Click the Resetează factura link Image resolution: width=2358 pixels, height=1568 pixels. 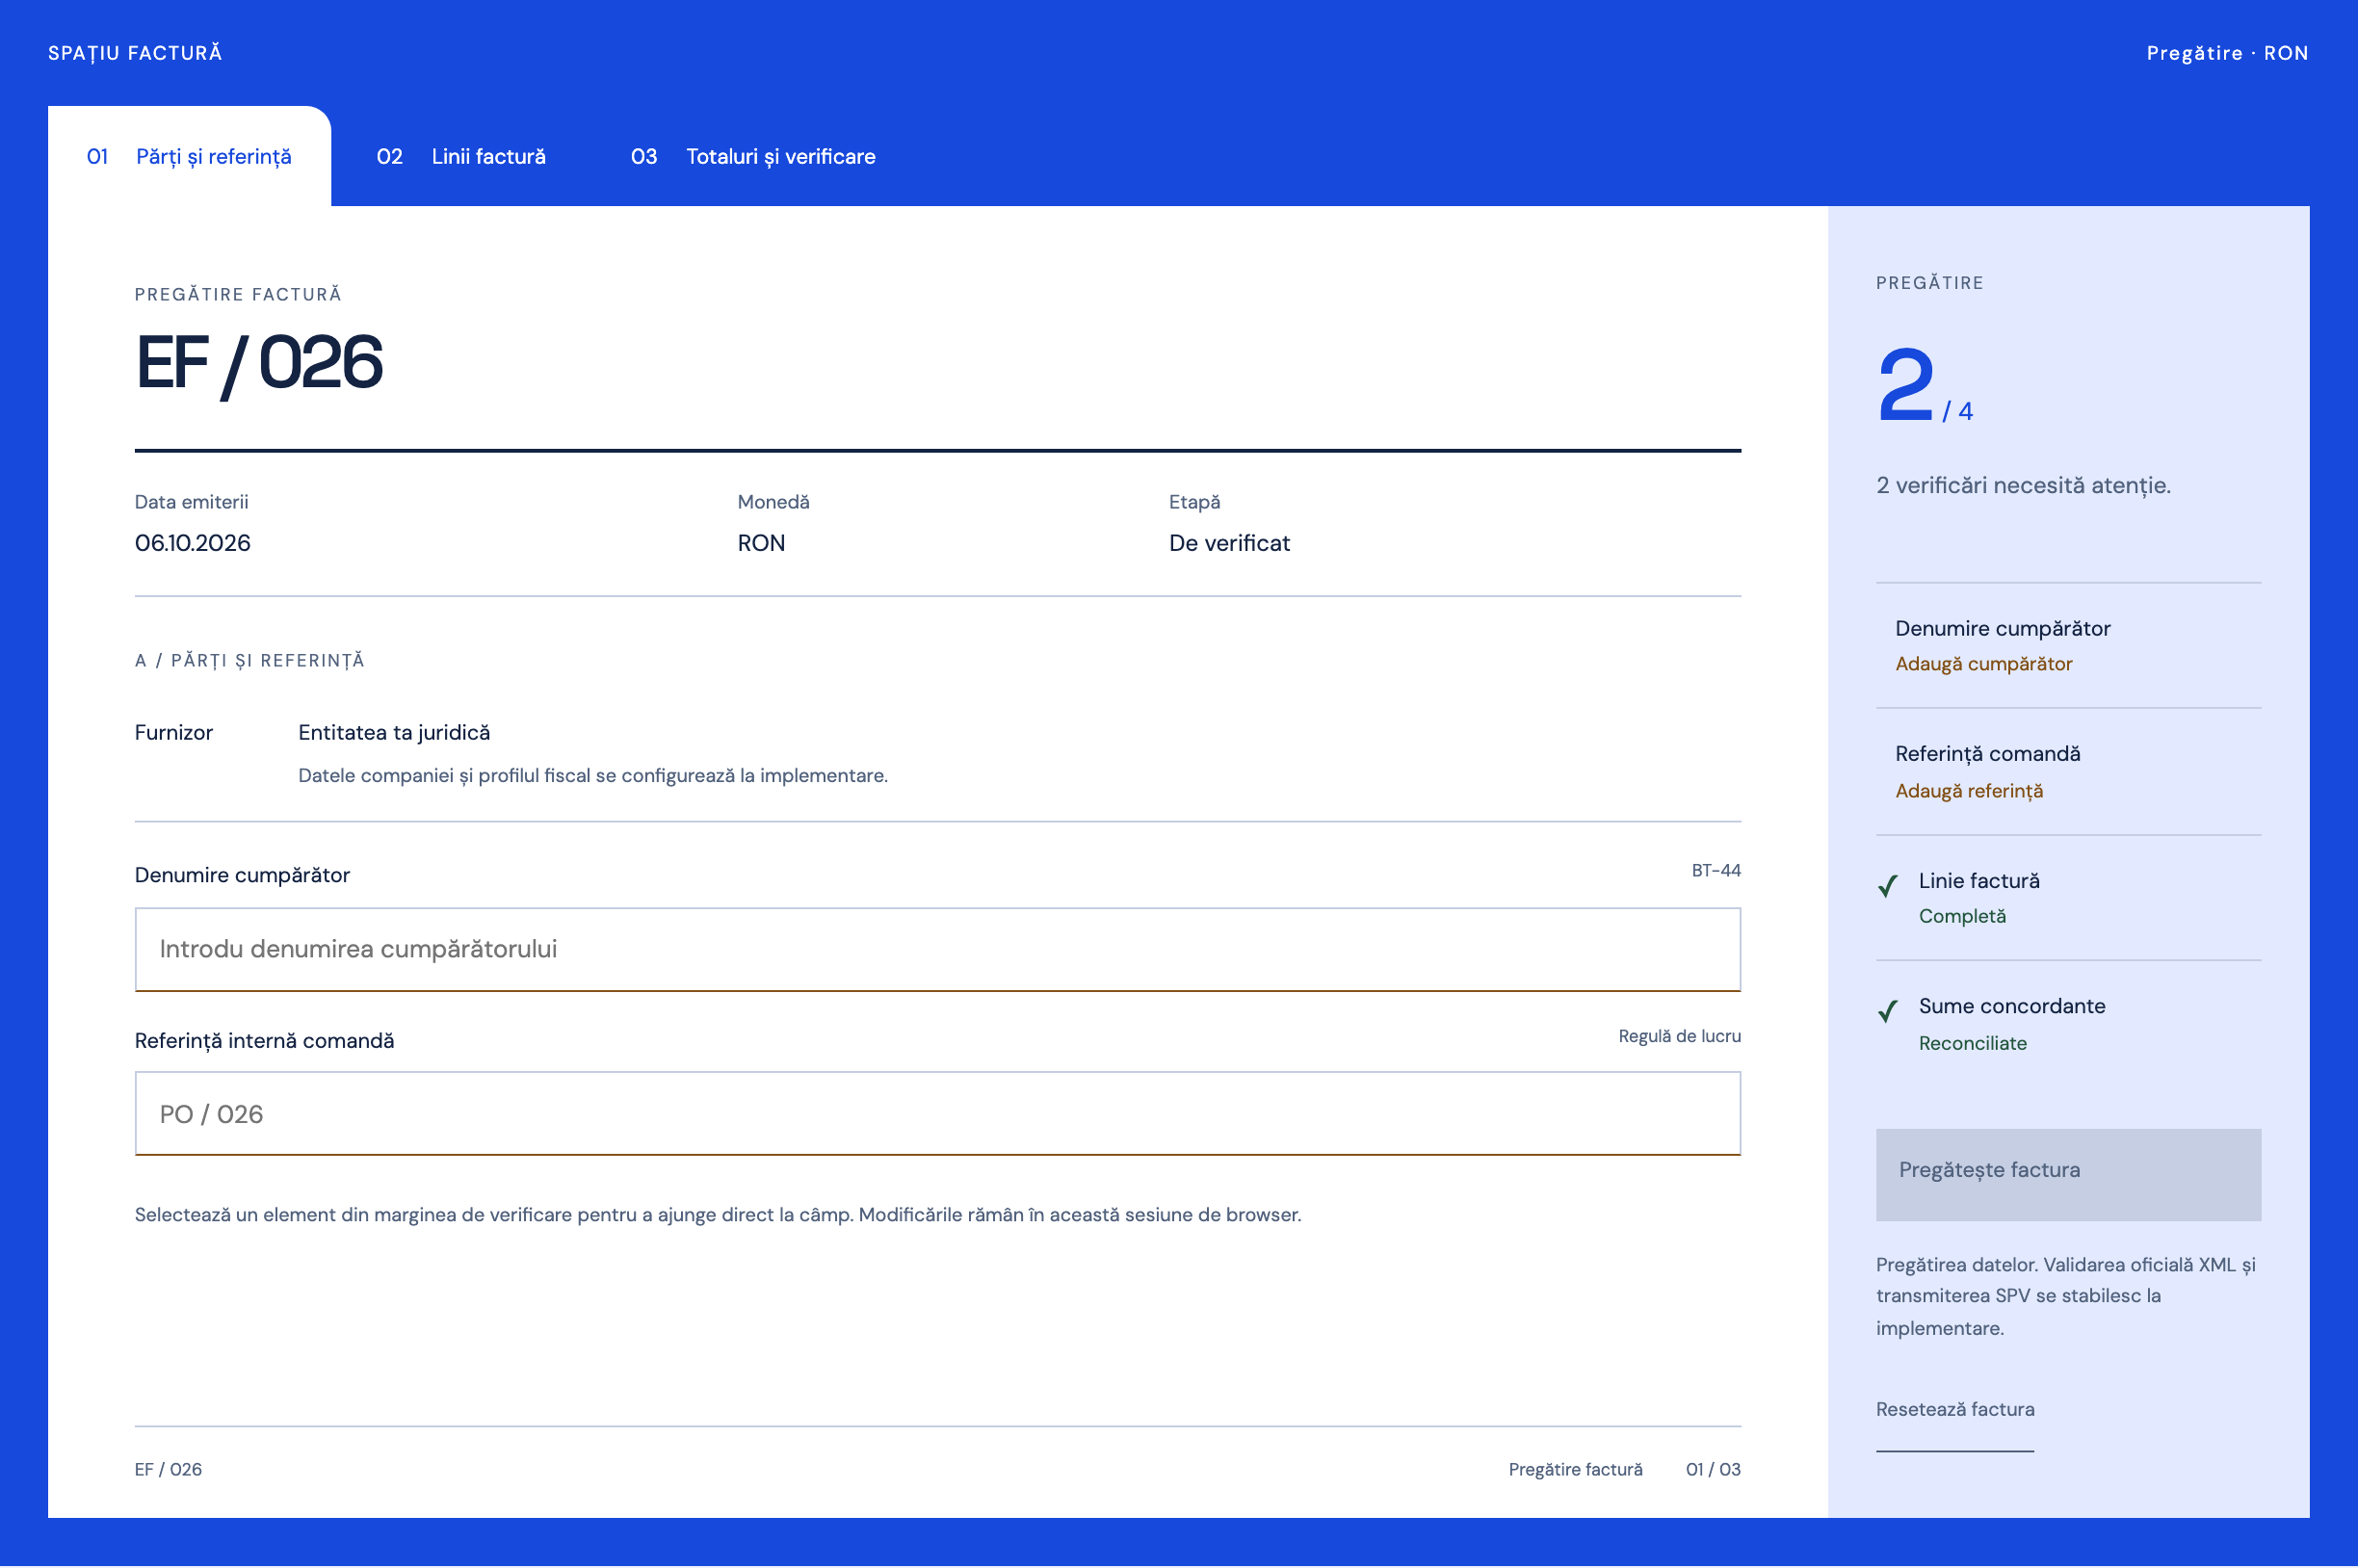click(x=1954, y=1409)
